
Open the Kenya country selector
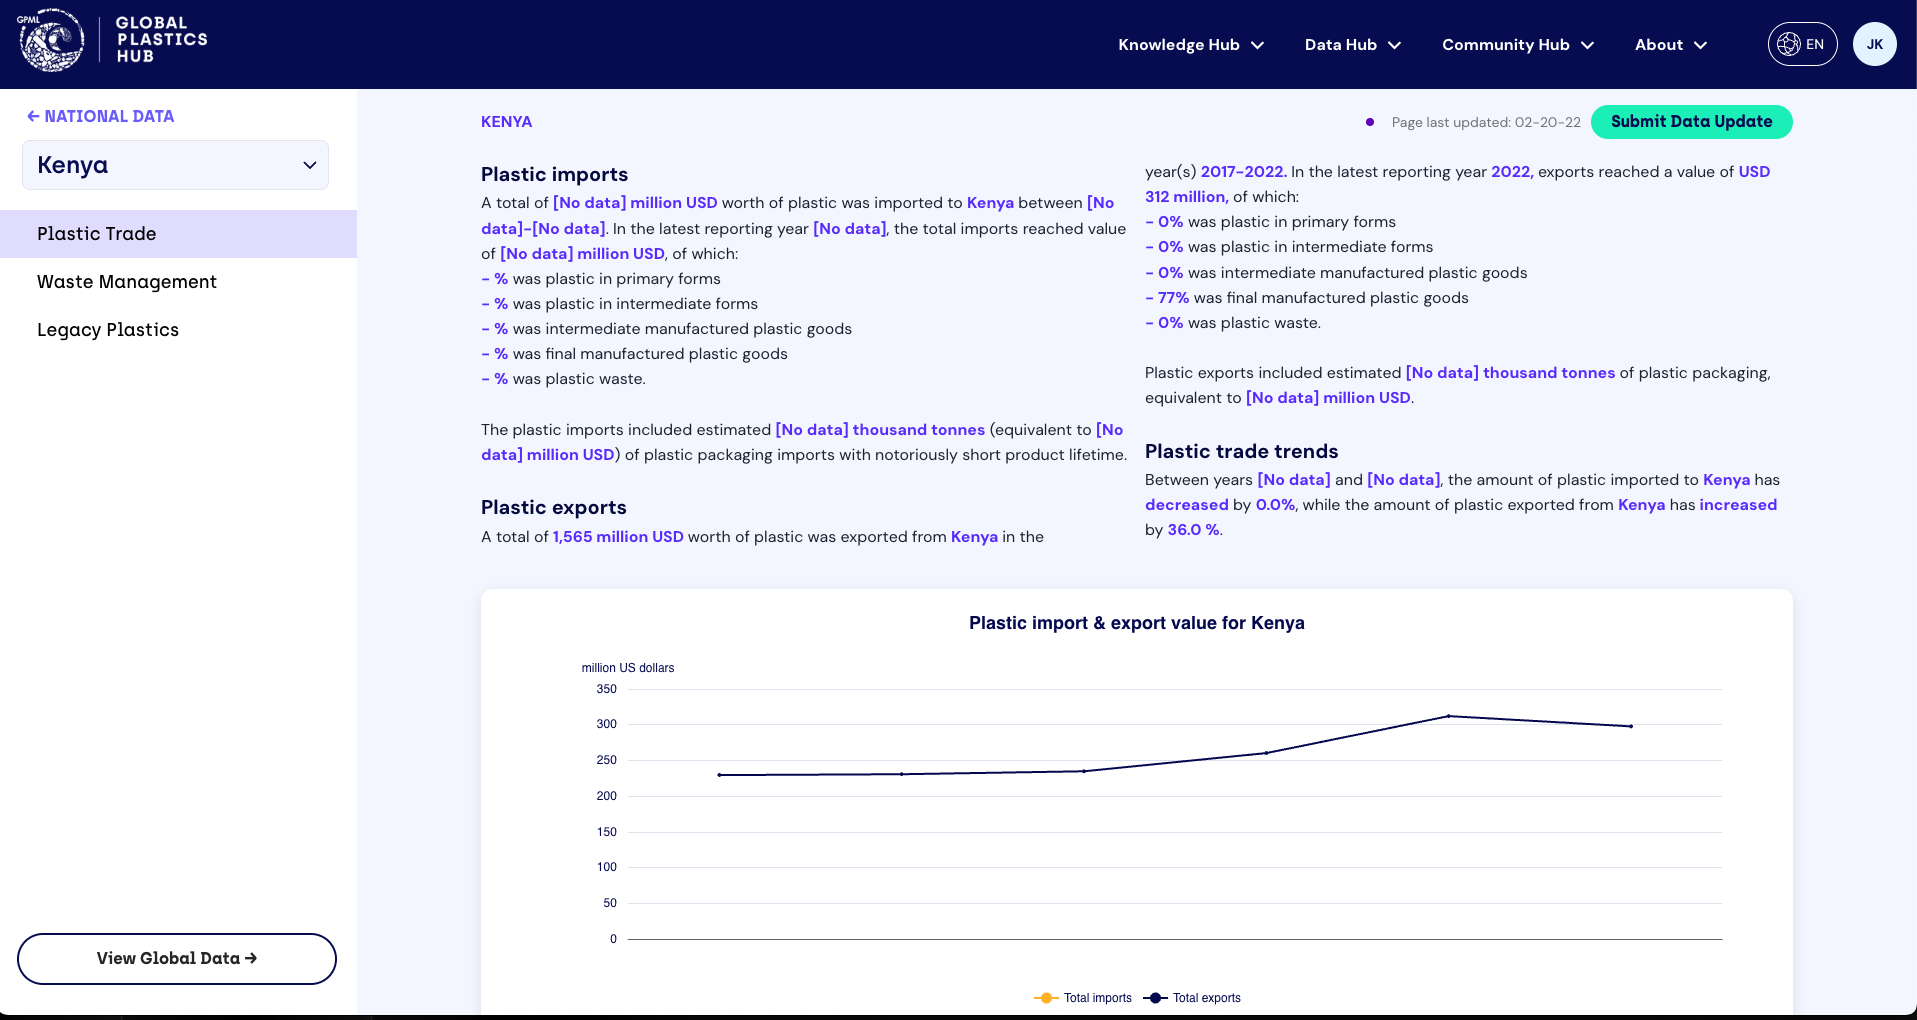click(175, 165)
